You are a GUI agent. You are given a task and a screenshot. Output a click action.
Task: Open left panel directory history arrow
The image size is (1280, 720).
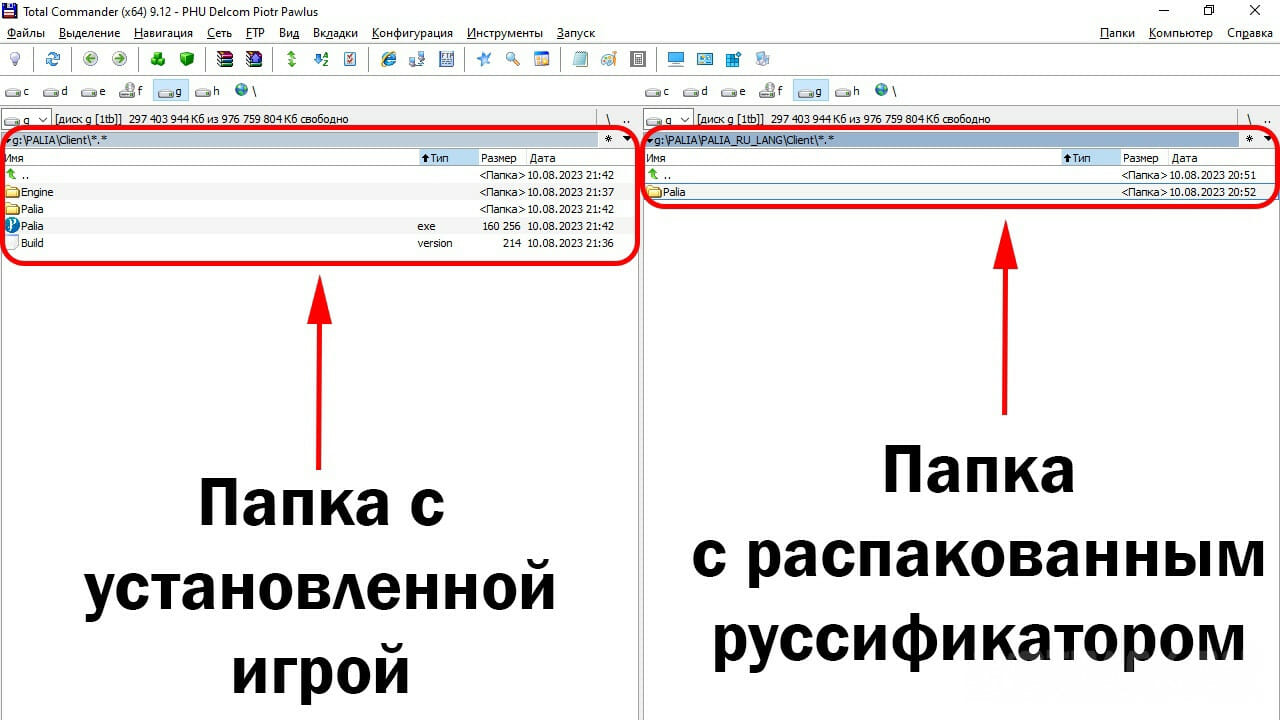627,139
